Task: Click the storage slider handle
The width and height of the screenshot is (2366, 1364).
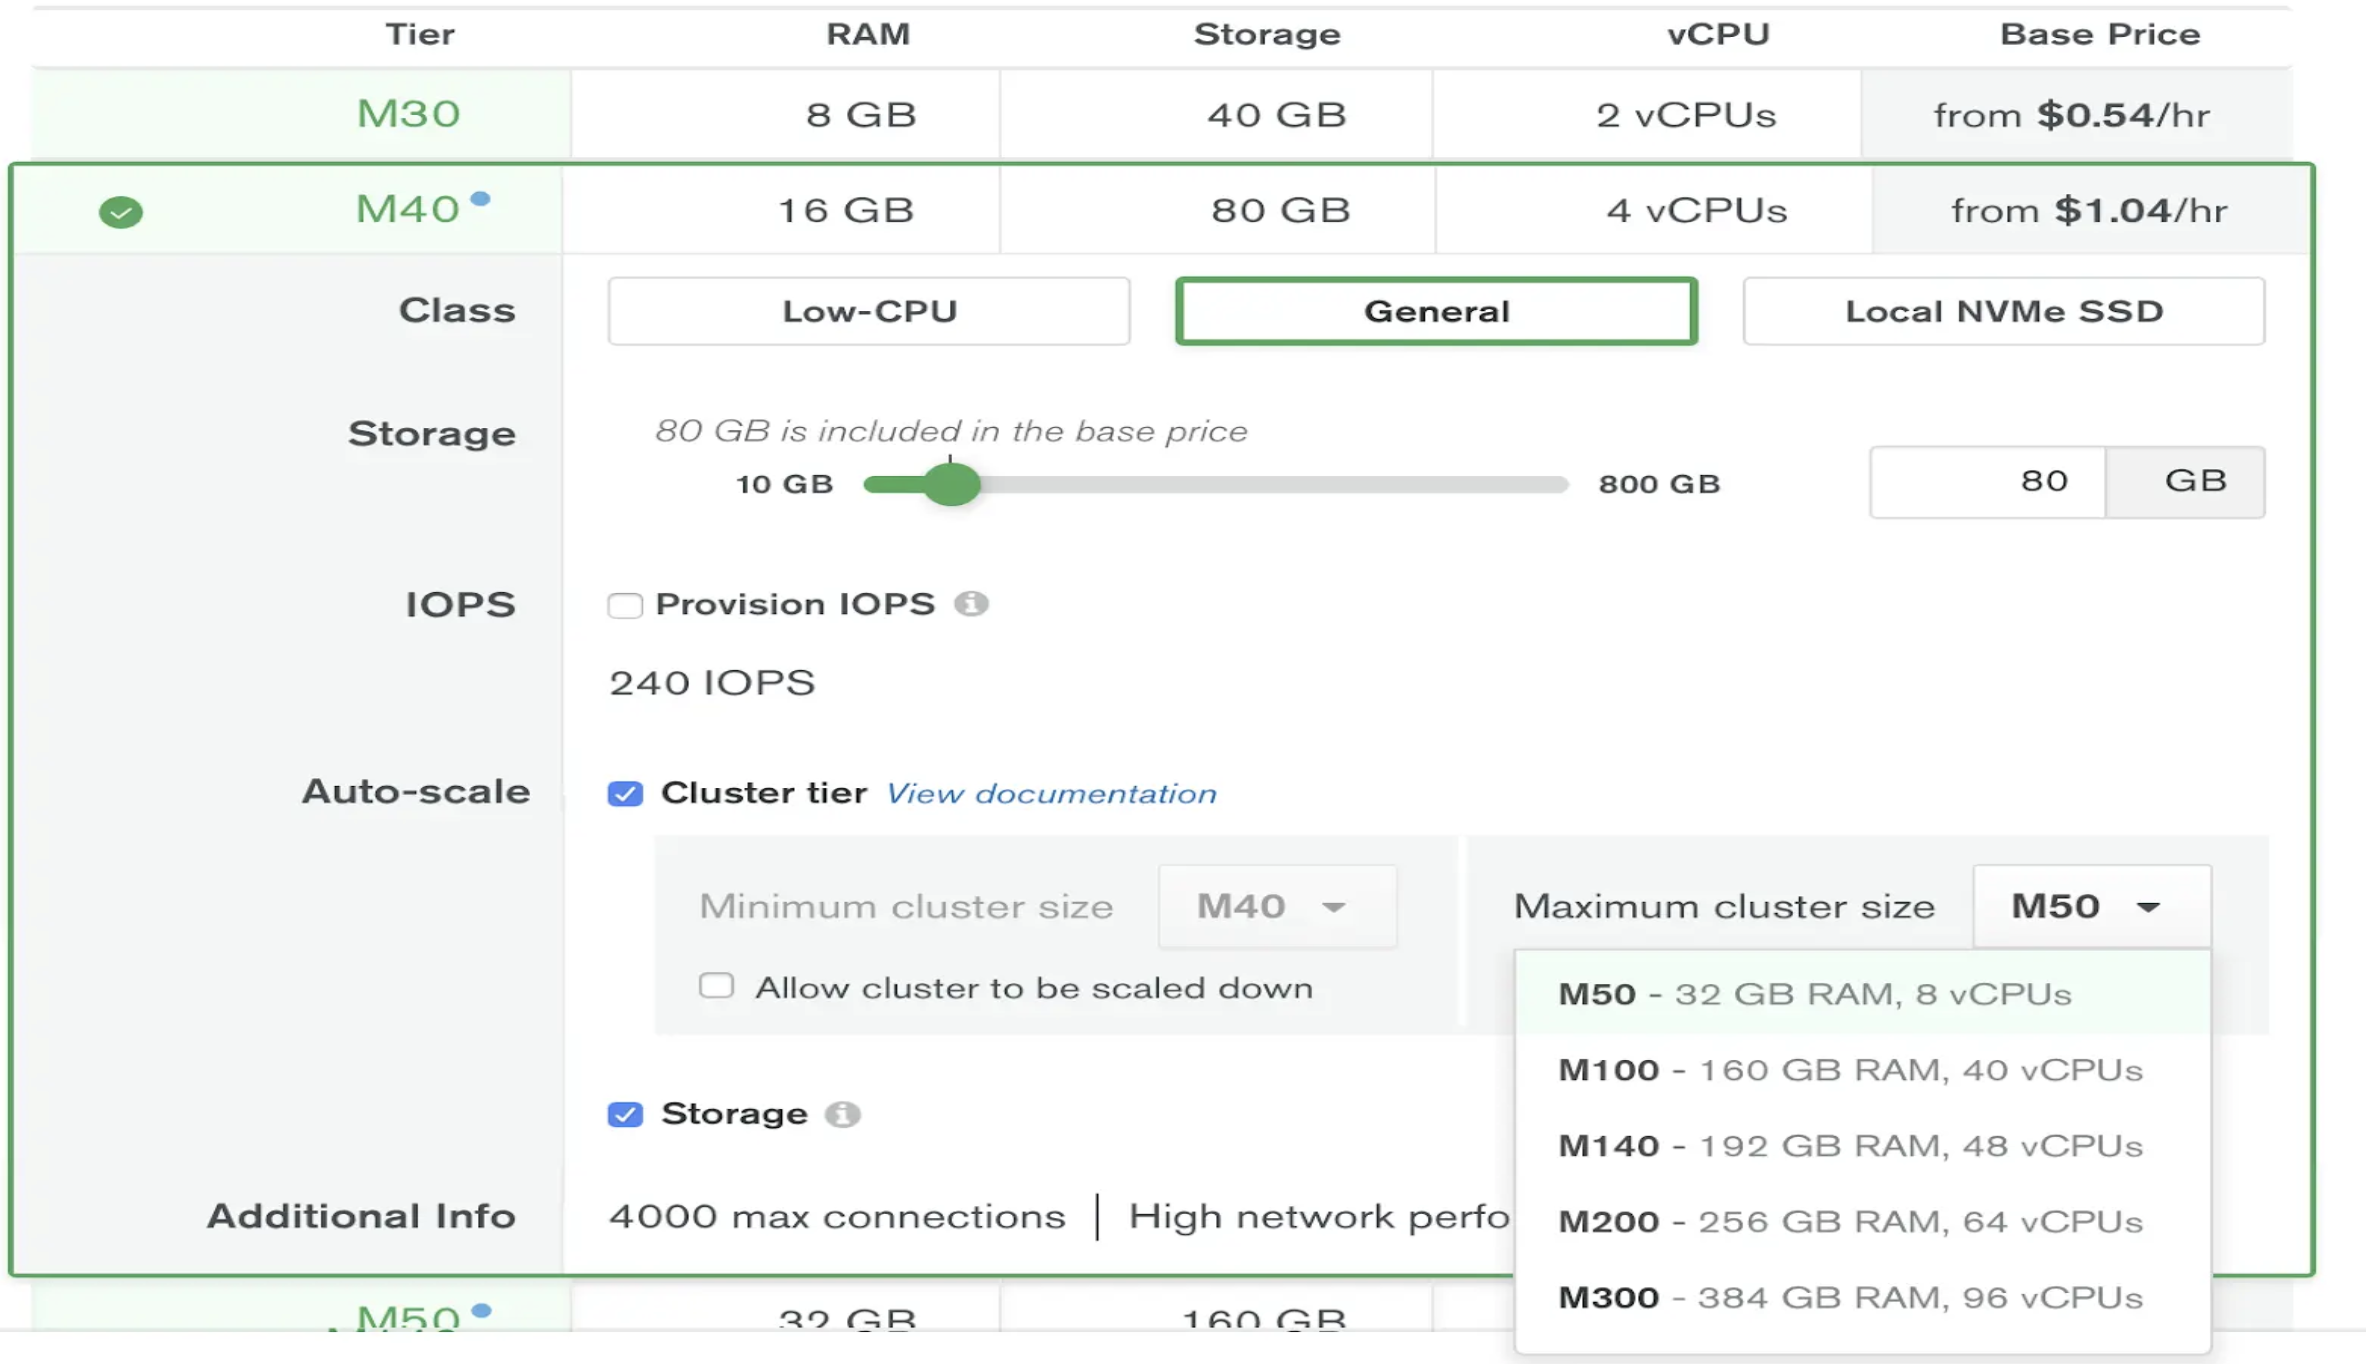Action: (948, 484)
